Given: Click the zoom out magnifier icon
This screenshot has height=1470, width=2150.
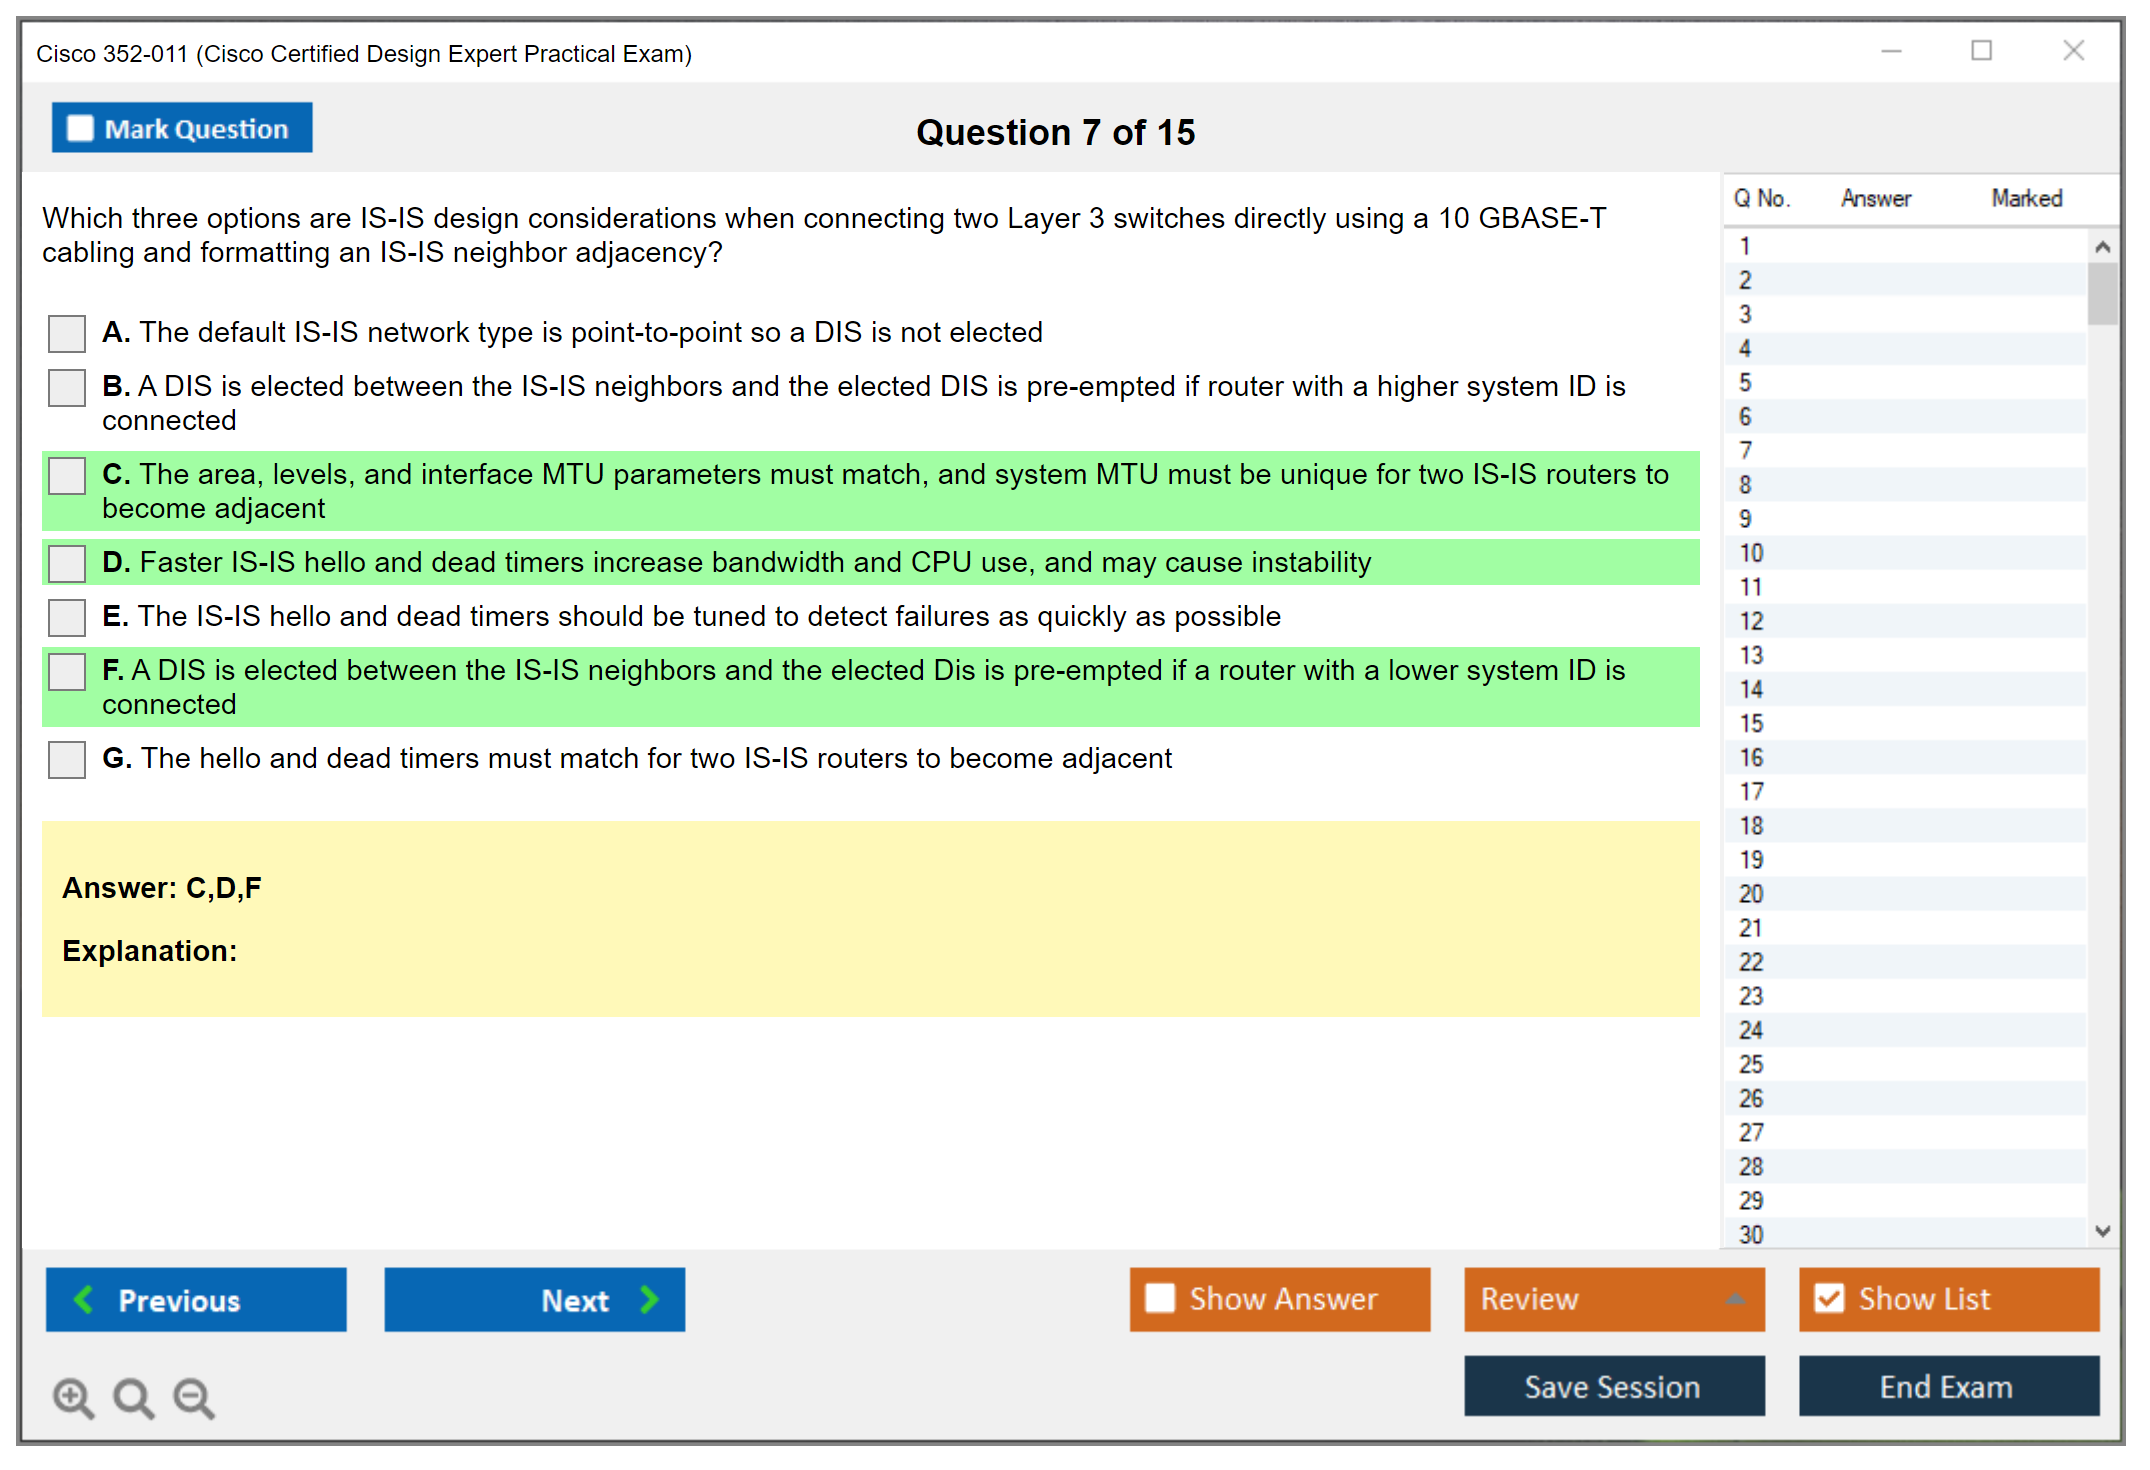Looking at the screenshot, I should tap(194, 1397).
